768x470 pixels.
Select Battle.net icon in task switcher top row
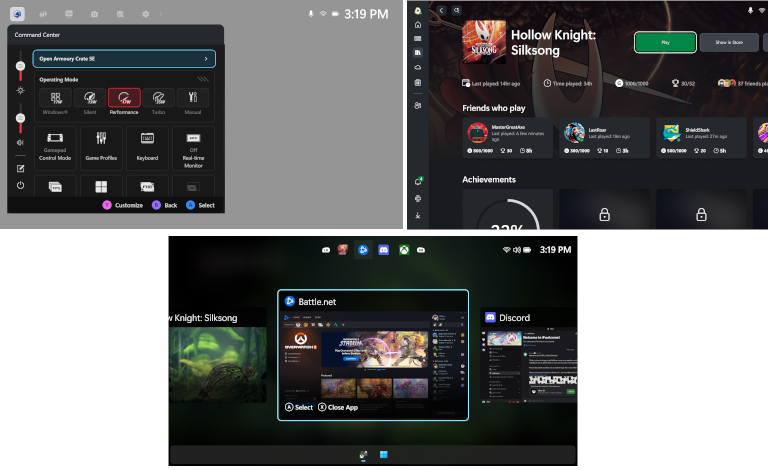(363, 250)
